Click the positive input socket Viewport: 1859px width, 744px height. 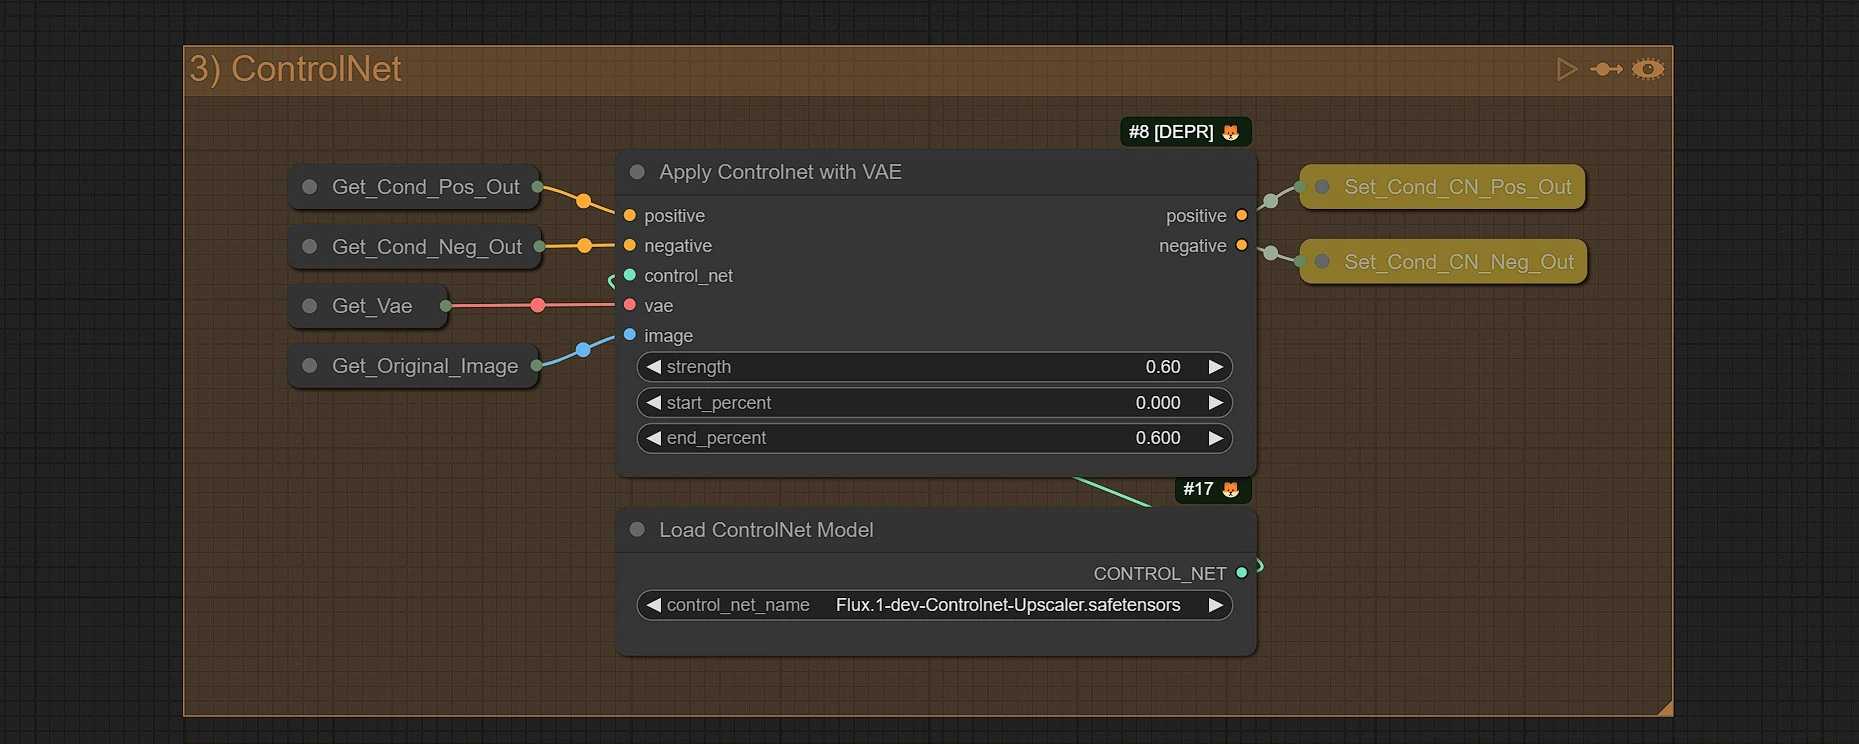[630, 215]
